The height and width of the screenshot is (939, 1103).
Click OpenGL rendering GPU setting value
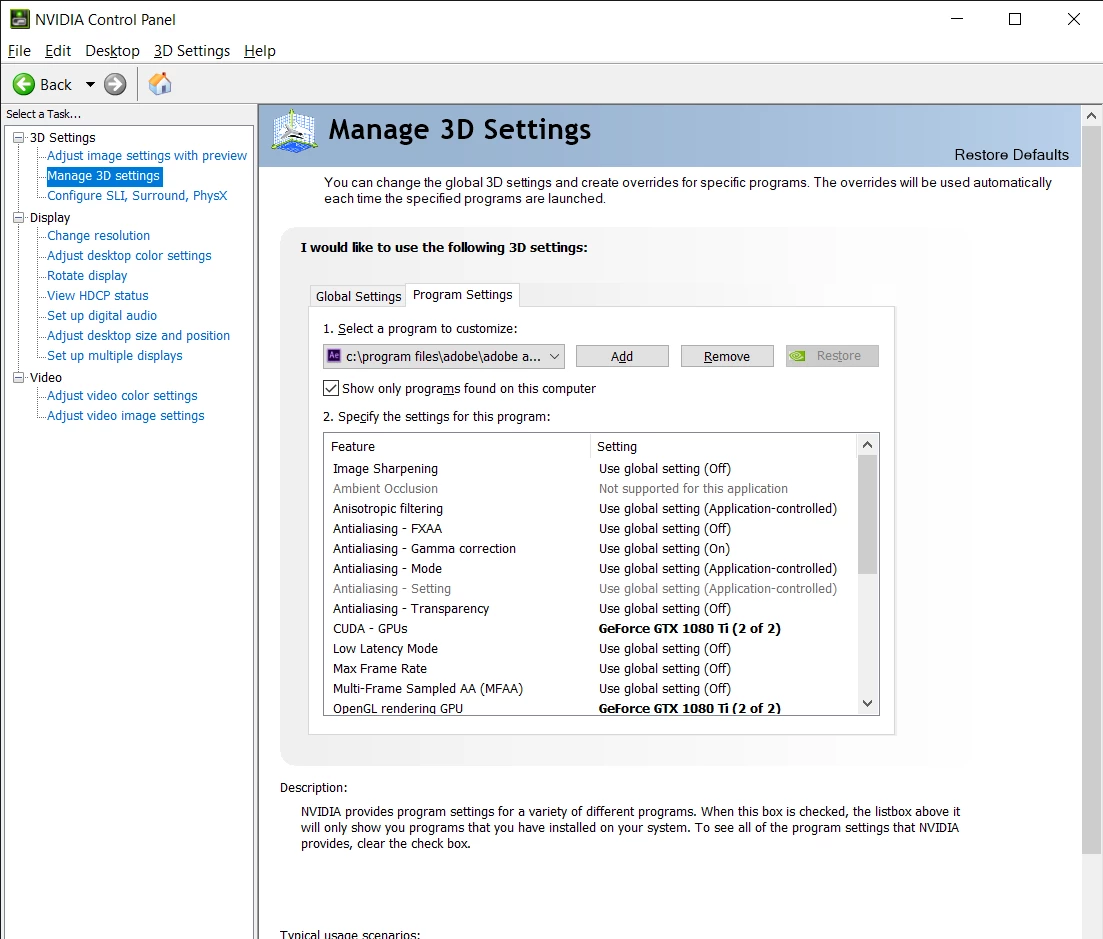pyautogui.click(x=689, y=708)
